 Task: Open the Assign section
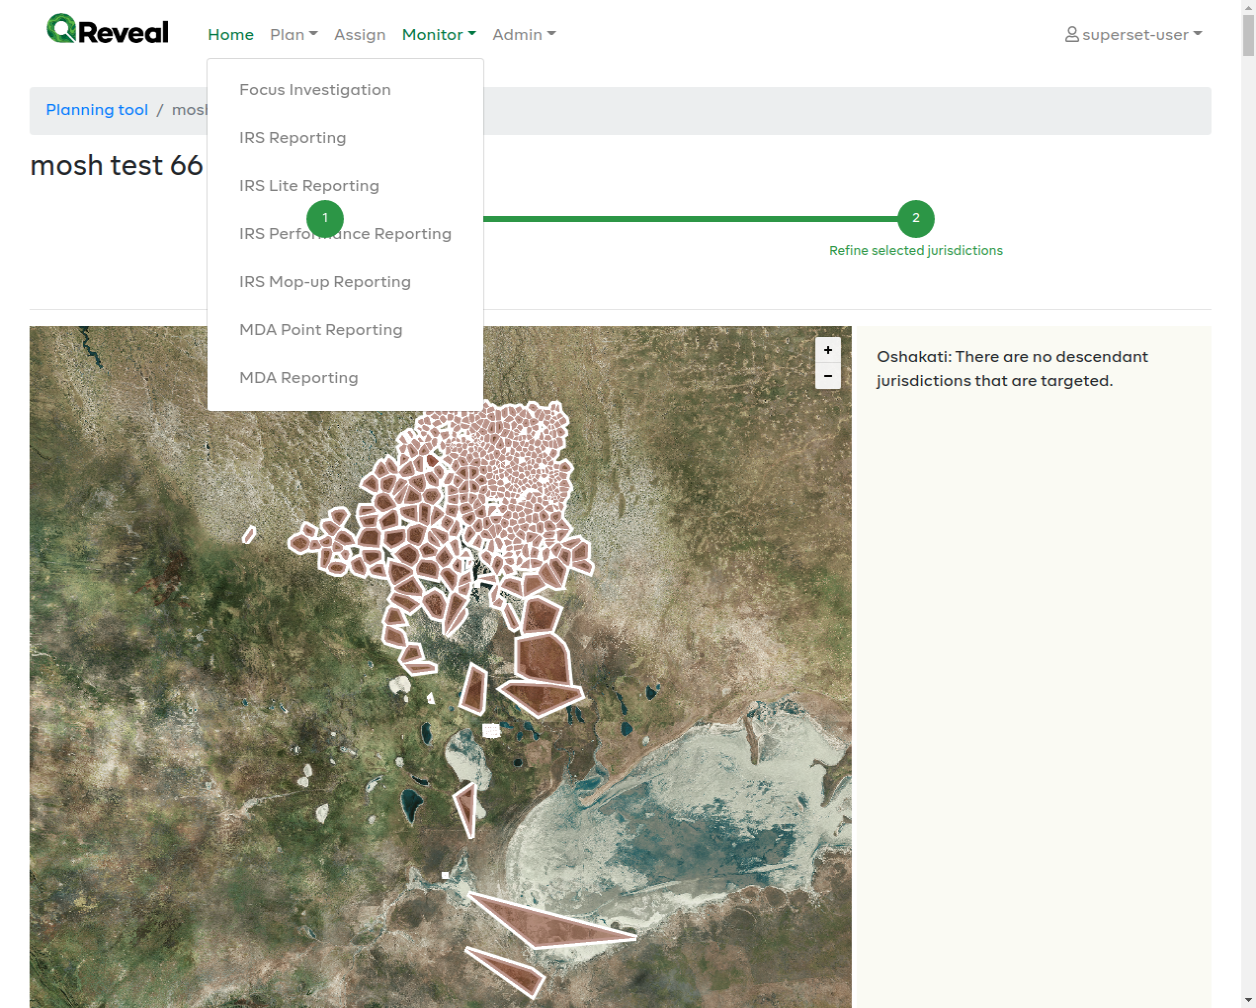click(x=360, y=34)
